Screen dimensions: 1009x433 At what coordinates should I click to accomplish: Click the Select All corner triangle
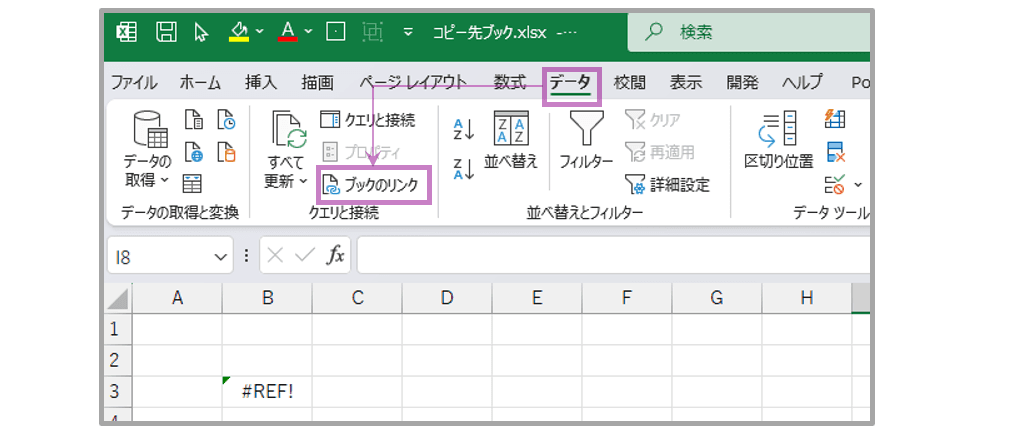tap(118, 299)
